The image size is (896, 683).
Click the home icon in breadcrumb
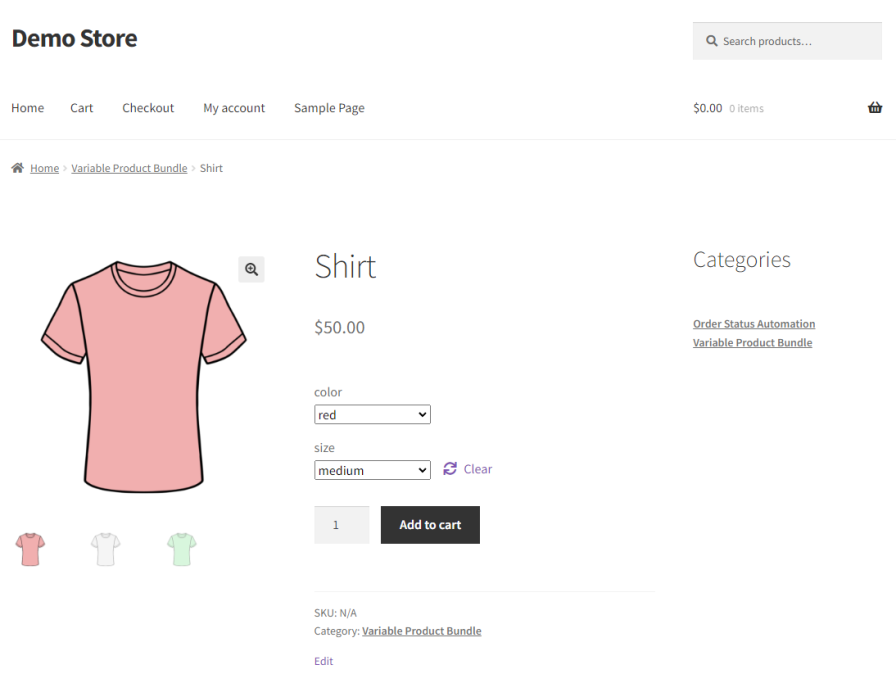point(17,168)
